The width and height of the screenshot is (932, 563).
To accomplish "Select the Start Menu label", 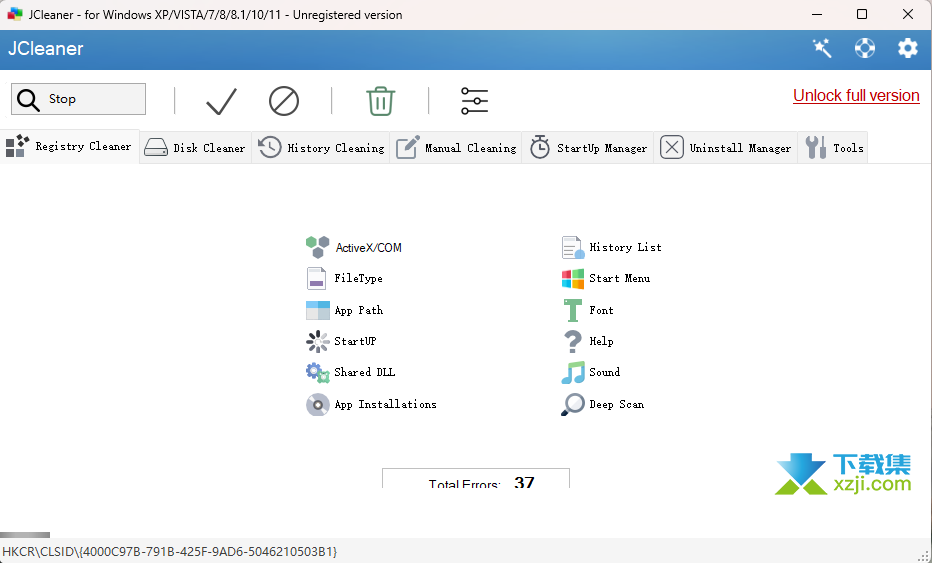I will click(619, 278).
